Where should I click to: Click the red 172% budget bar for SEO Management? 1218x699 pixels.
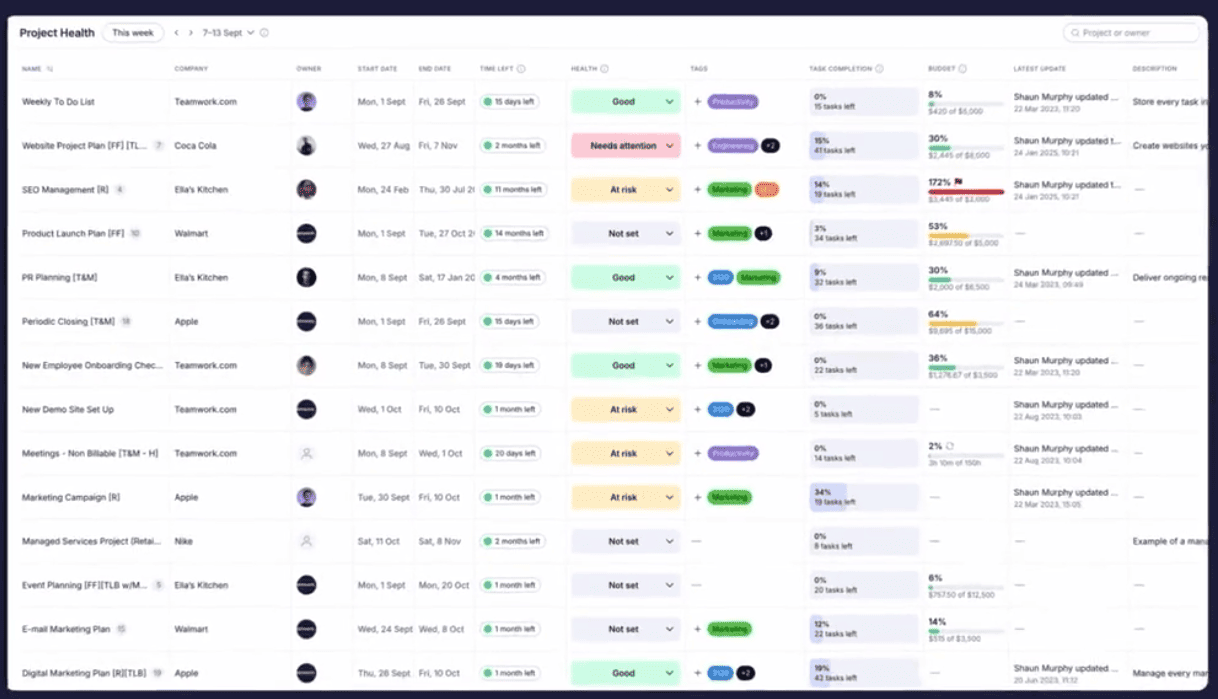click(x=966, y=192)
